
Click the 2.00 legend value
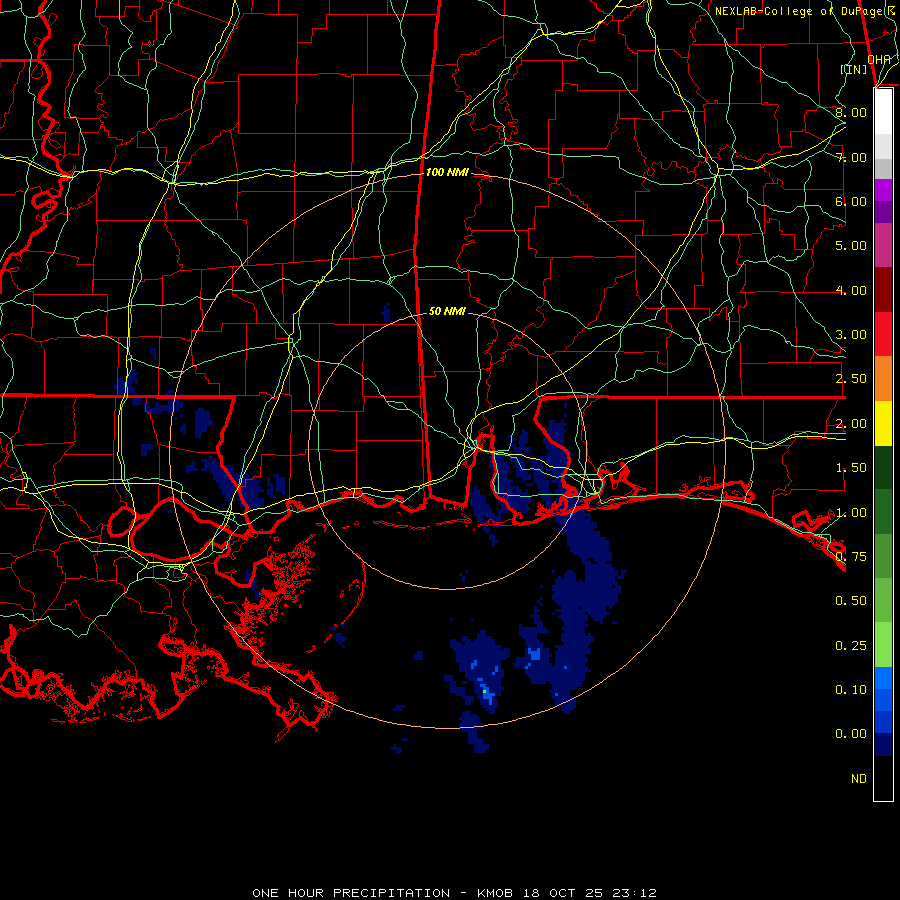click(x=851, y=424)
